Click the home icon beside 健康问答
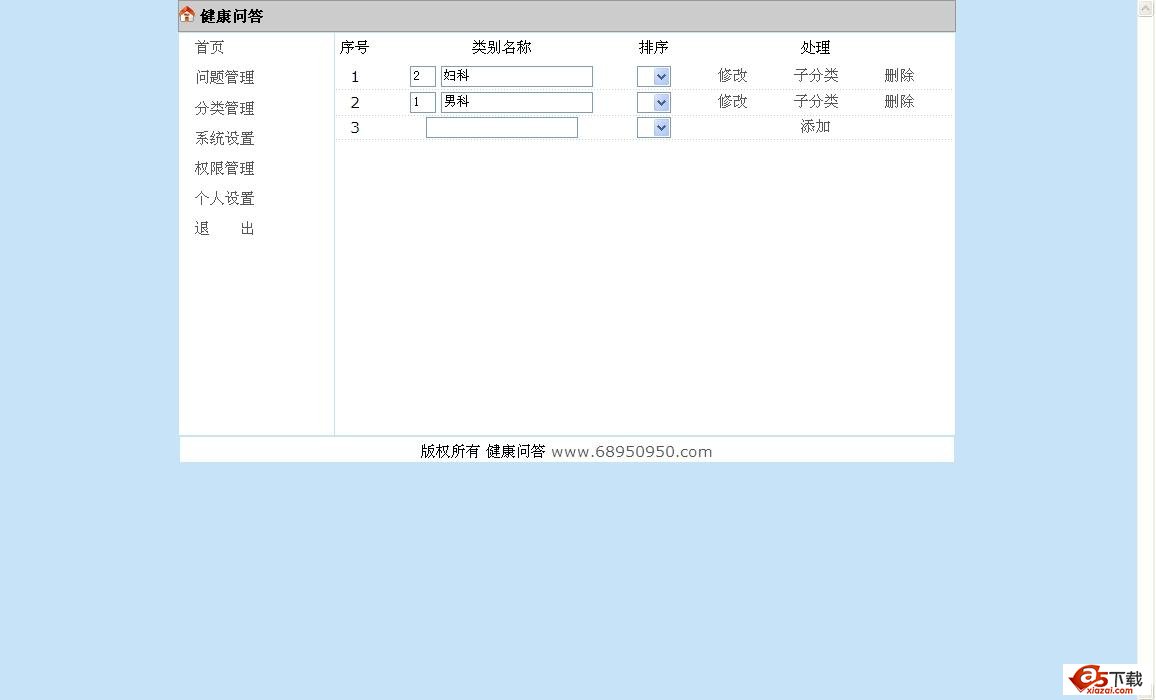 [x=187, y=15]
